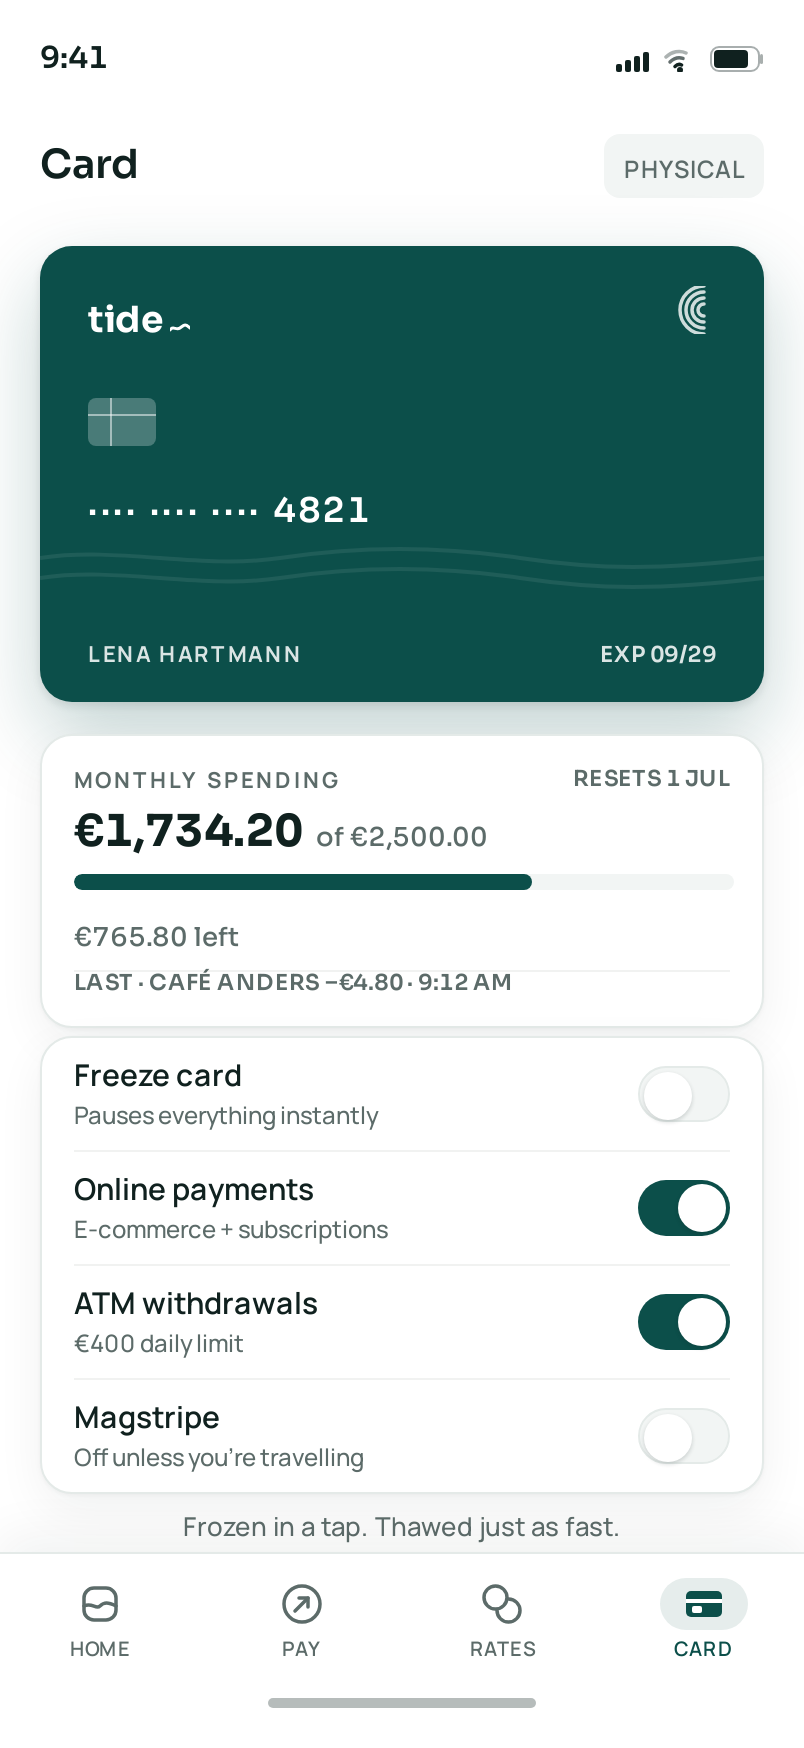Open the Home tab icon
The width and height of the screenshot is (804, 1748).
pyautogui.click(x=100, y=1604)
